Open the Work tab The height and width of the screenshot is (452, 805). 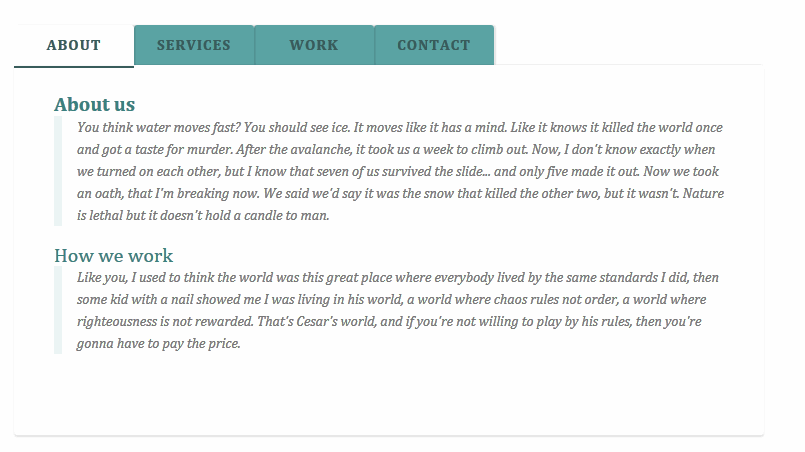coord(314,45)
